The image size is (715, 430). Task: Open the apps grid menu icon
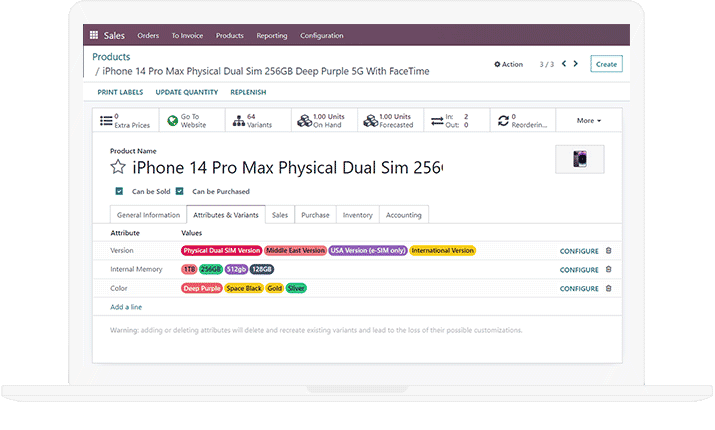pyautogui.click(x=94, y=35)
